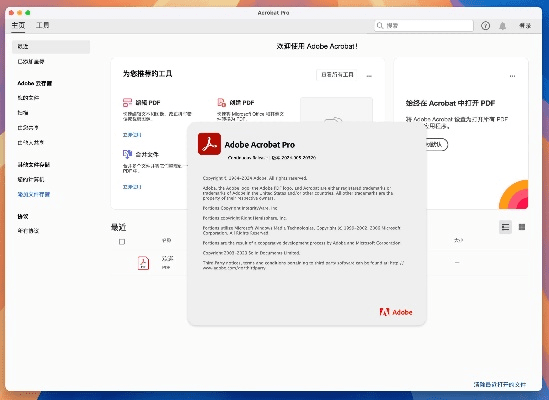Click the 查看所有工具 button

click(337, 75)
